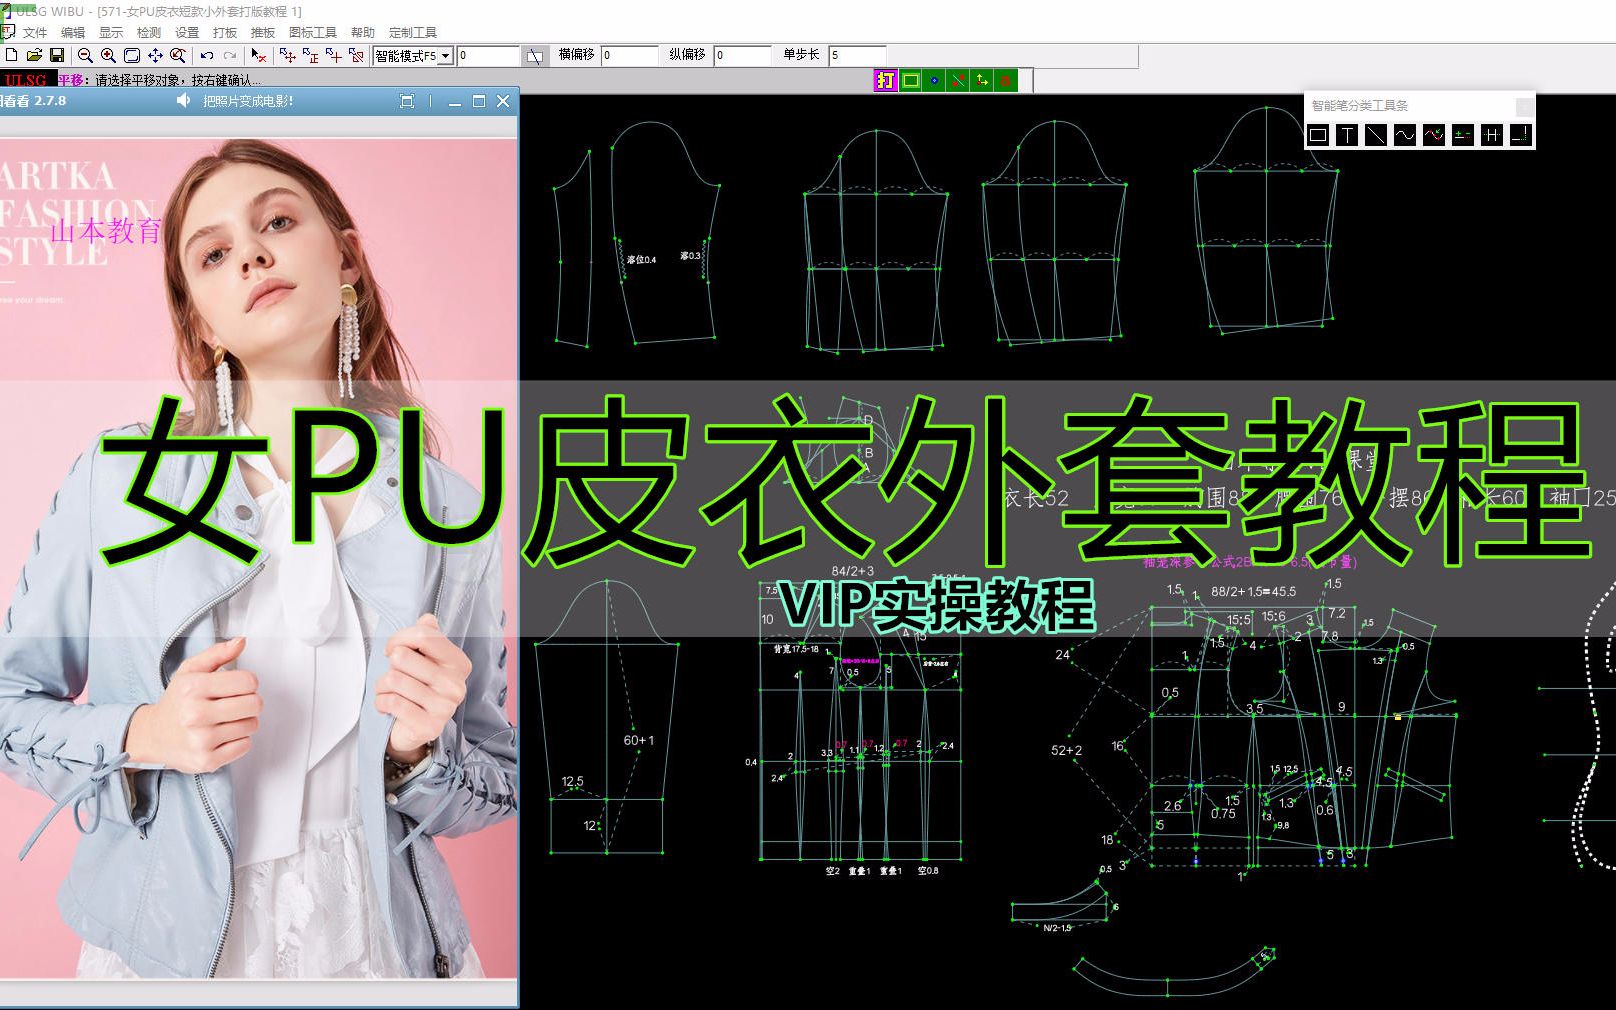Undo the last action
1616x1010 pixels.
pyautogui.click(x=206, y=55)
